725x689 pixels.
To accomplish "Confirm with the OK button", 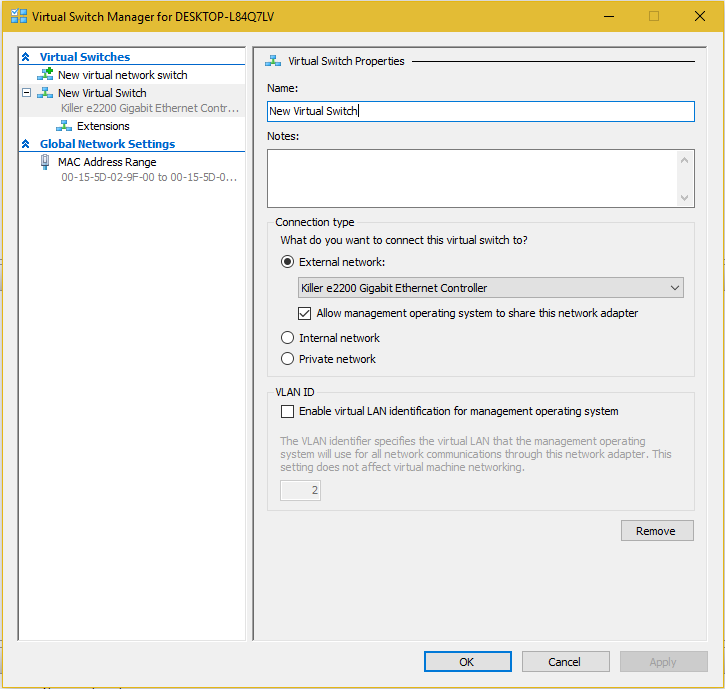I will point(467,661).
